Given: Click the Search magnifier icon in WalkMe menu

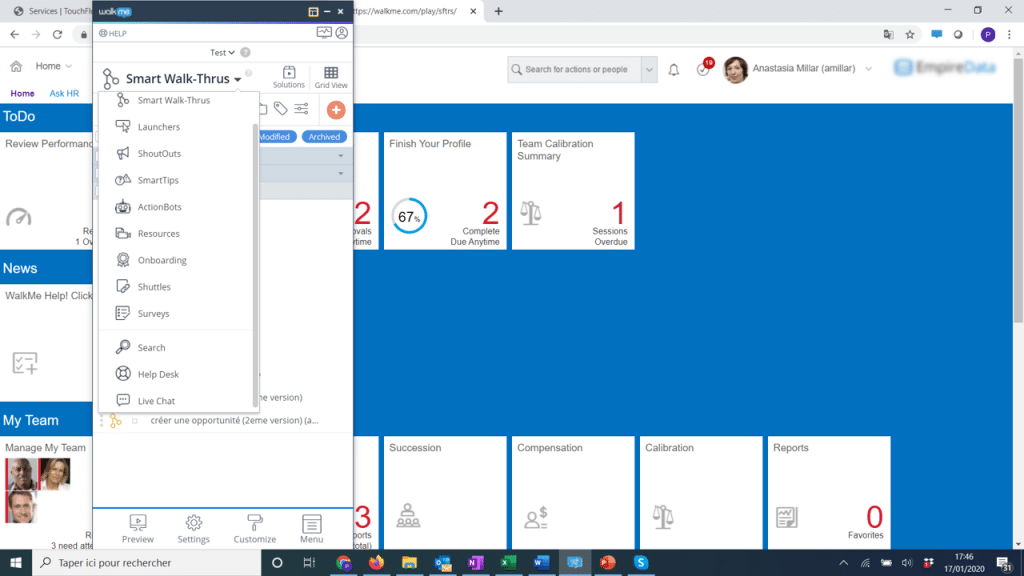Looking at the screenshot, I should point(123,347).
